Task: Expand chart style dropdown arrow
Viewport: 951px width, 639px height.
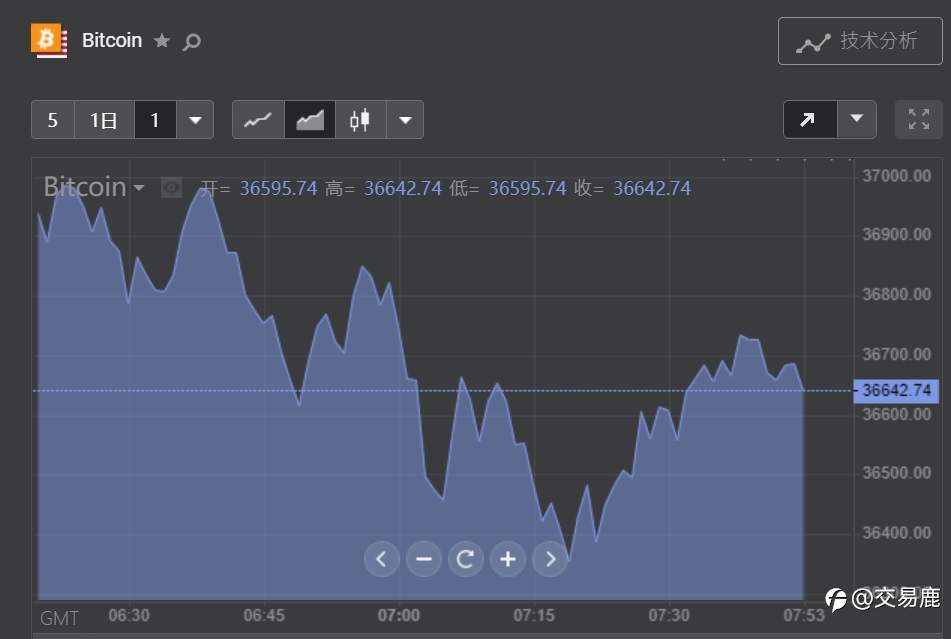Action: [405, 120]
